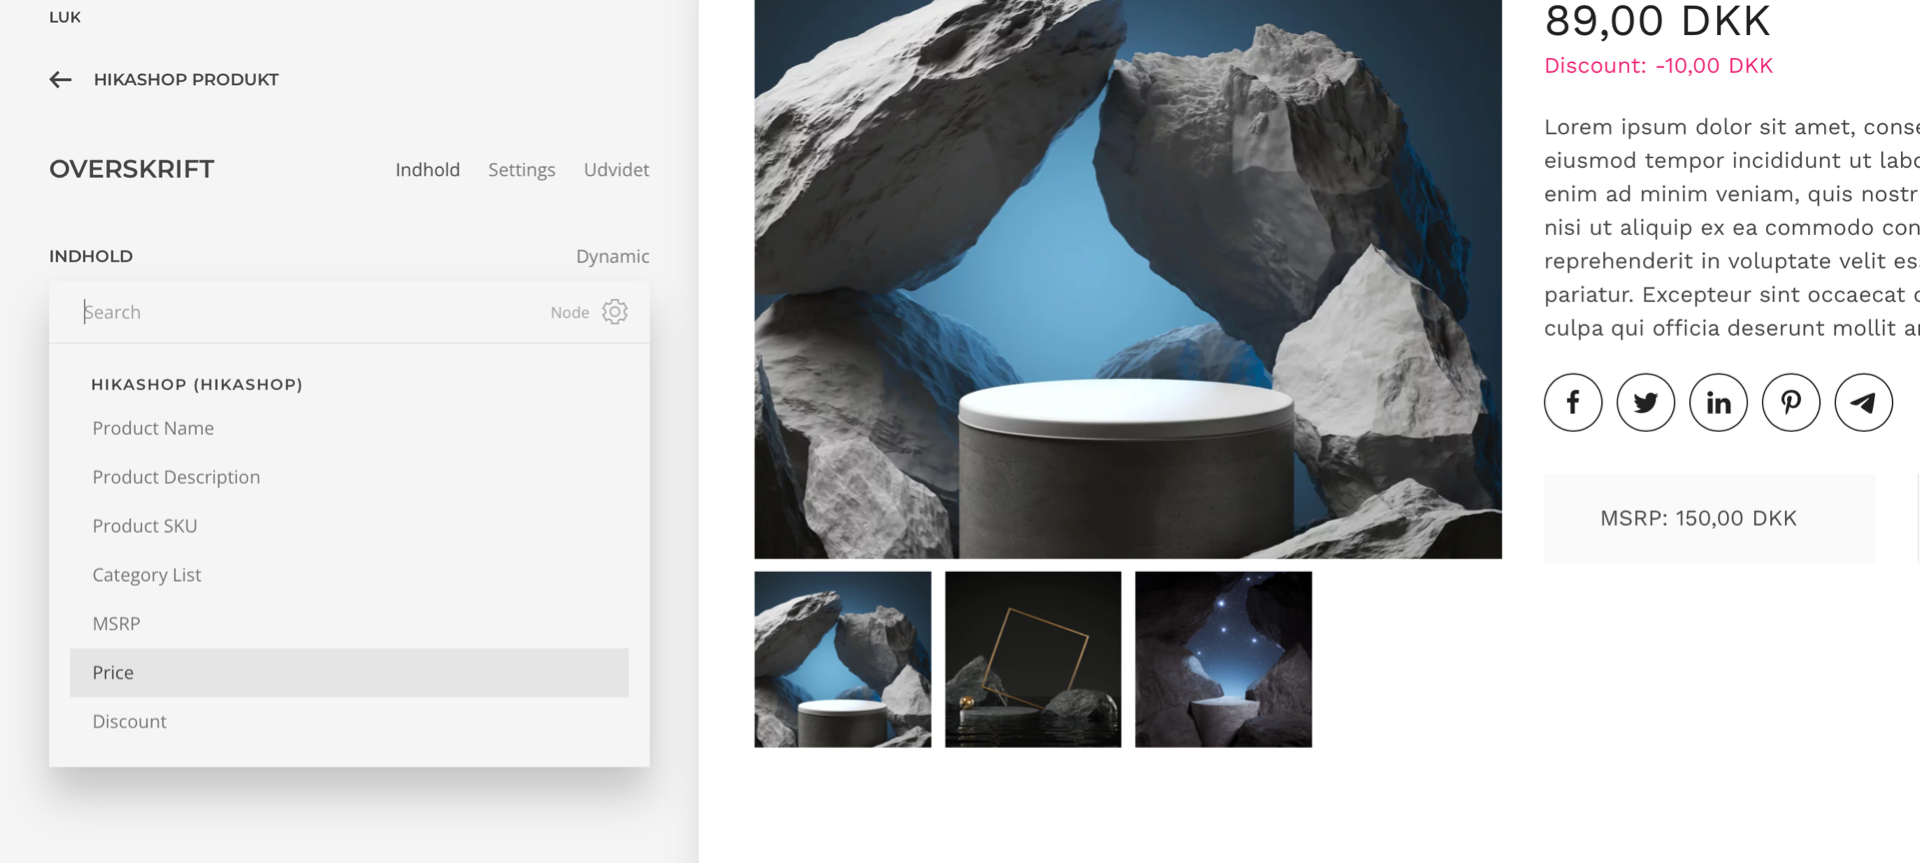Share product on Twitter
Screen dimensions: 1920x863
click(x=1646, y=402)
